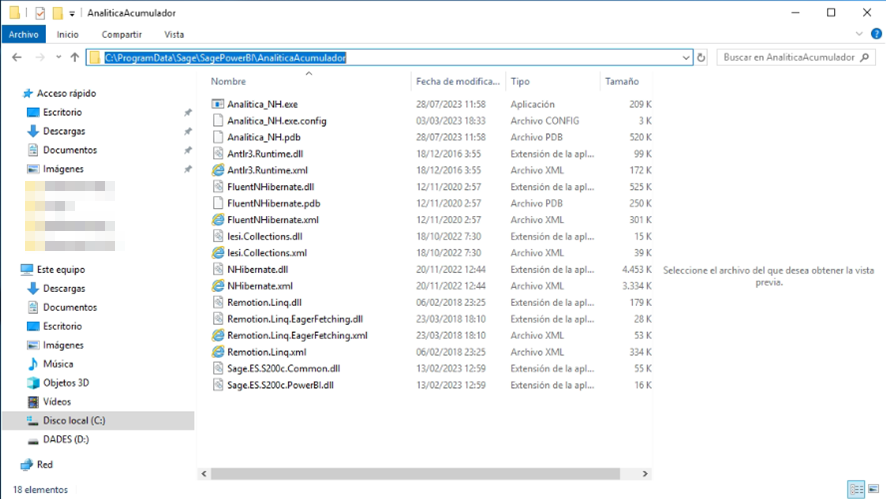This screenshot has width=886, height=499.
Task: Switch to the Vista ribbon tab
Action: (174, 34)
